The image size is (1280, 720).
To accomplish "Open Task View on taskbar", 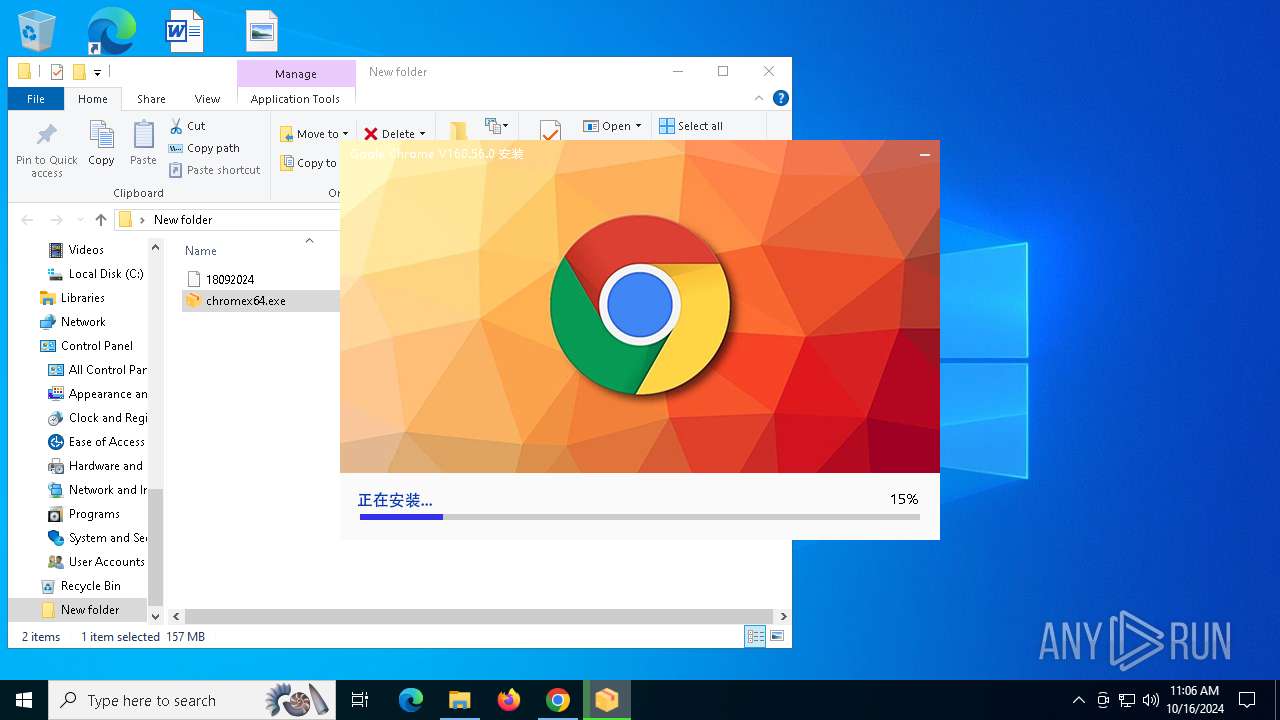I will 360,700.
